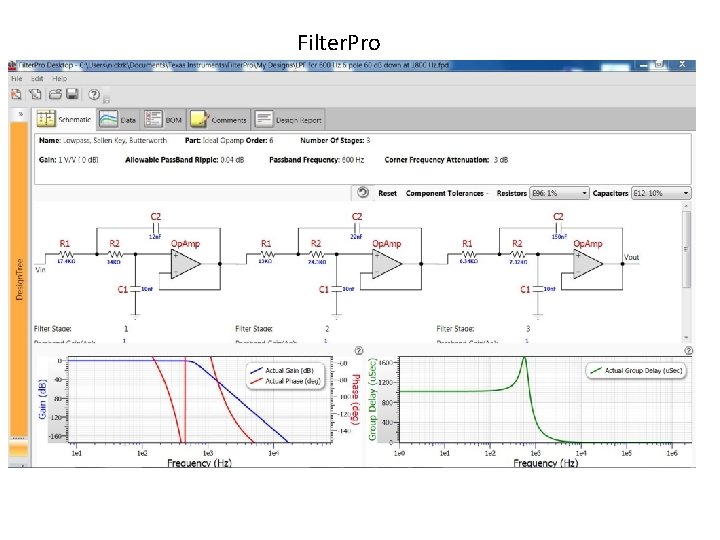Click the OpAmp symbol in stage 2
The image size is (720, 540).
tap(387, 264)
